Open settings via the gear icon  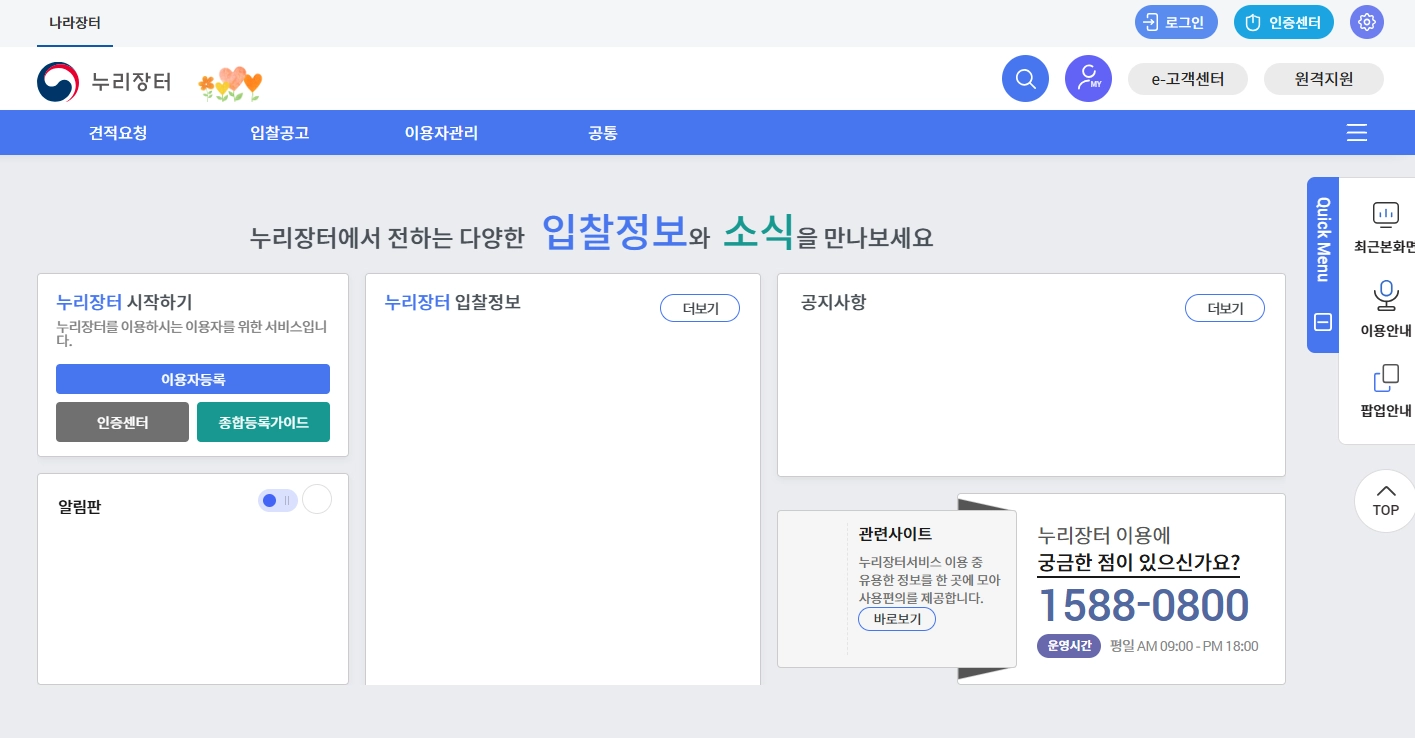tap(1366, 22)
